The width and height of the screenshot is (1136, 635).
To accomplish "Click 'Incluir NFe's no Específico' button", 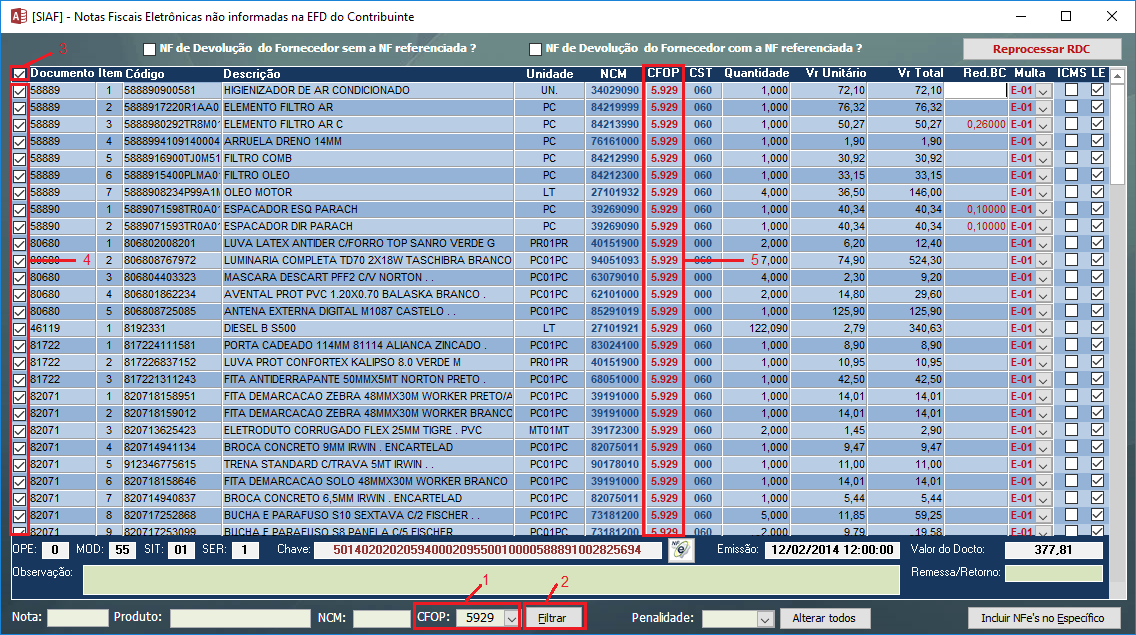I will tap(1042, 618).
